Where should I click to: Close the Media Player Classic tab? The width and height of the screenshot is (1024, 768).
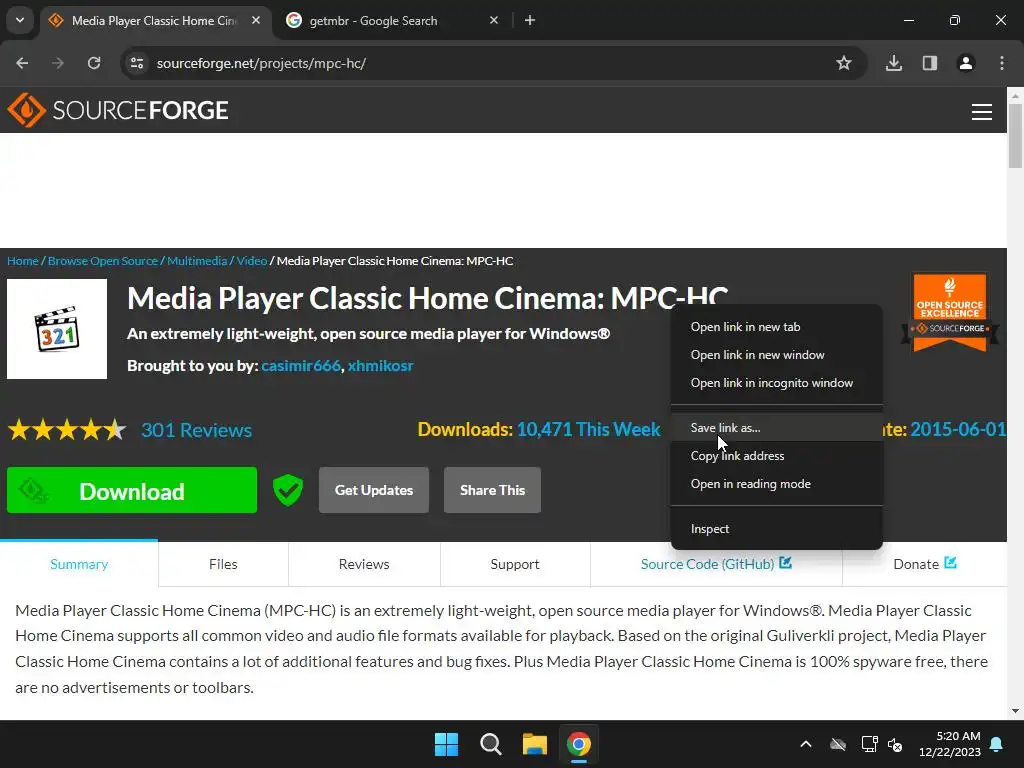click(x=256, y=20)
